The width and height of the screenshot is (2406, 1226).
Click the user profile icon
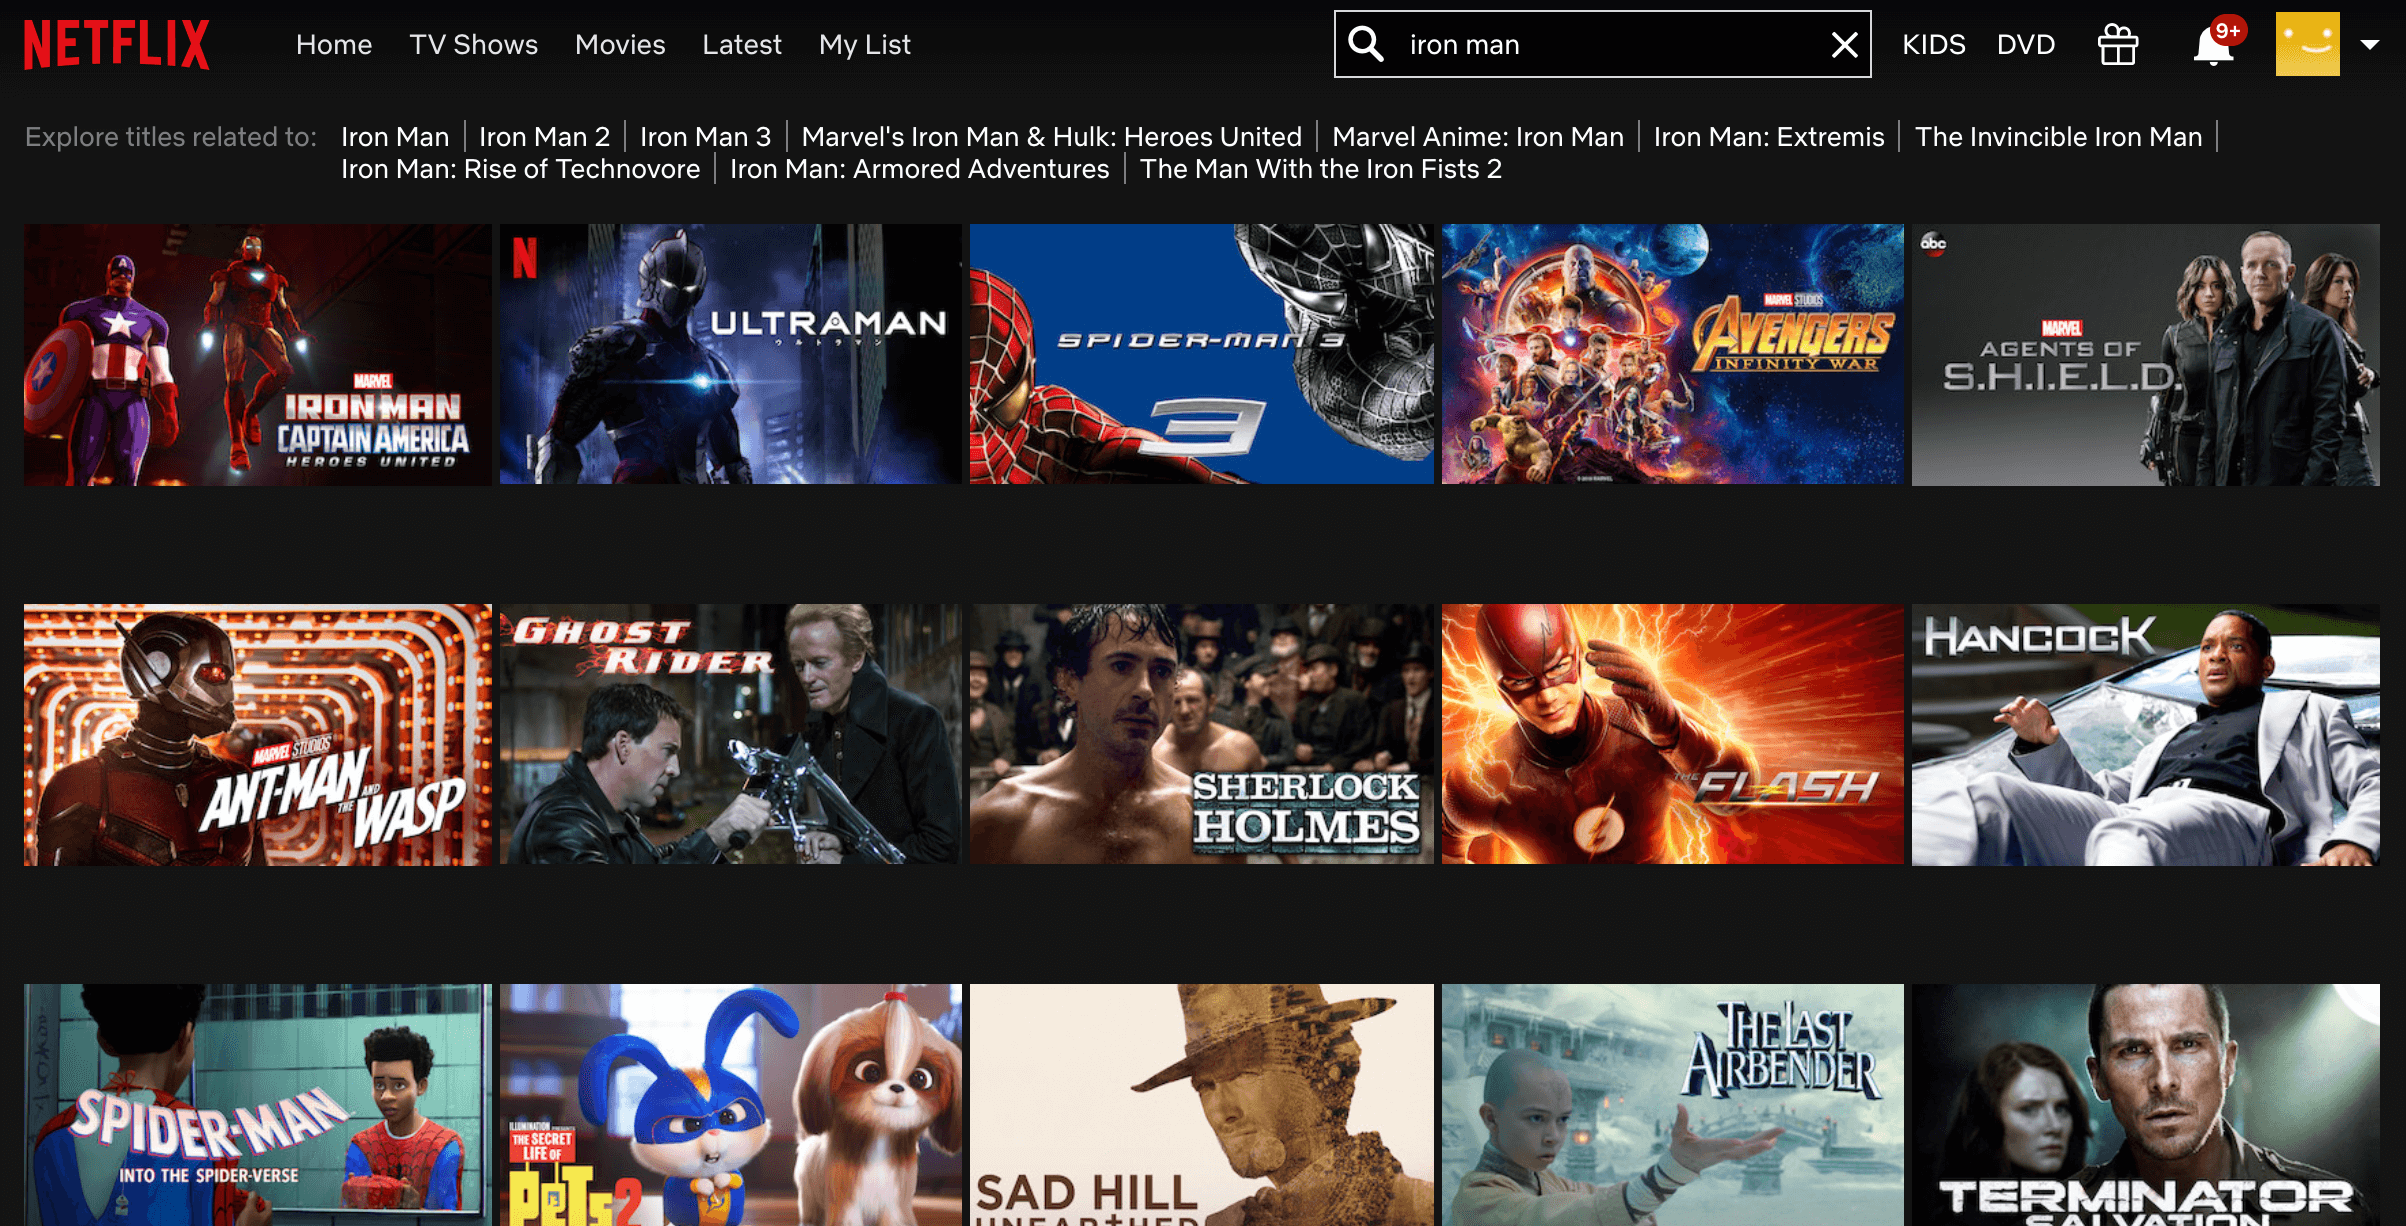coord(2308,42)
